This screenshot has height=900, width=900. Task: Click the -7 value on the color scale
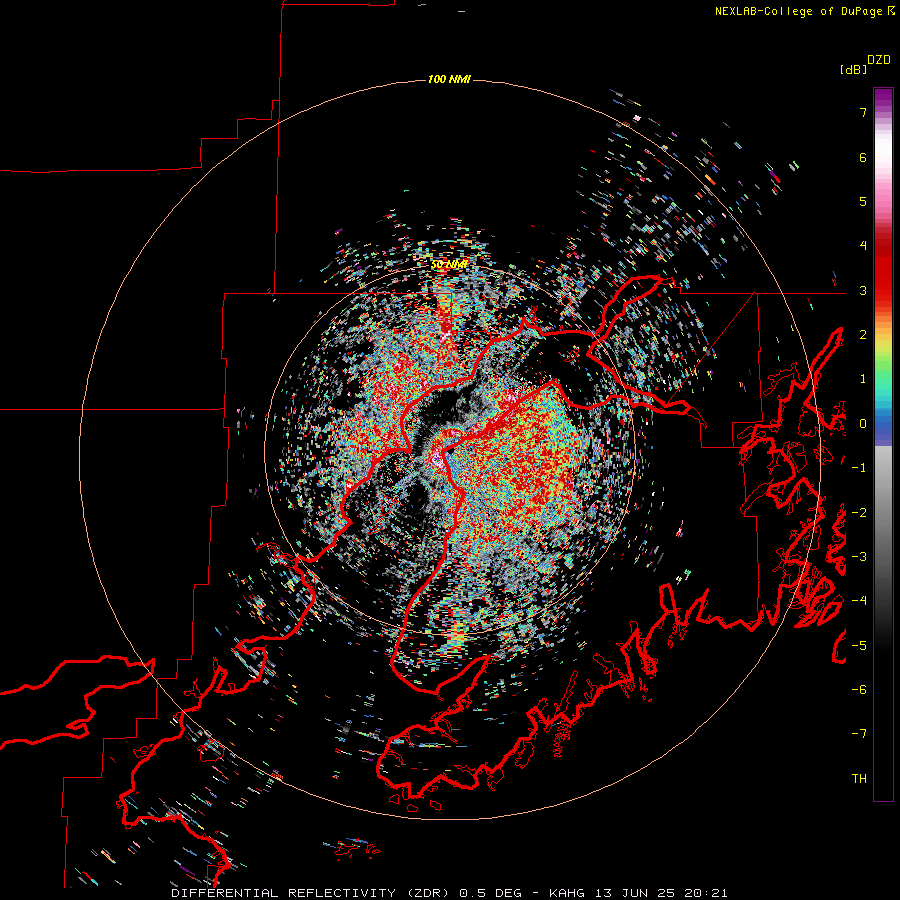859,734
